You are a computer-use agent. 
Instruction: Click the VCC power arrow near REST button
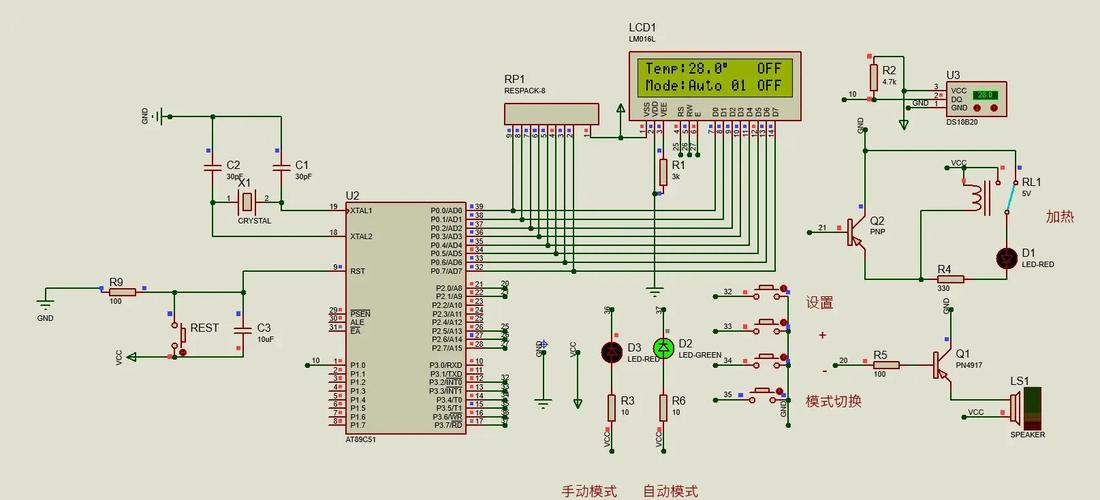131,357
